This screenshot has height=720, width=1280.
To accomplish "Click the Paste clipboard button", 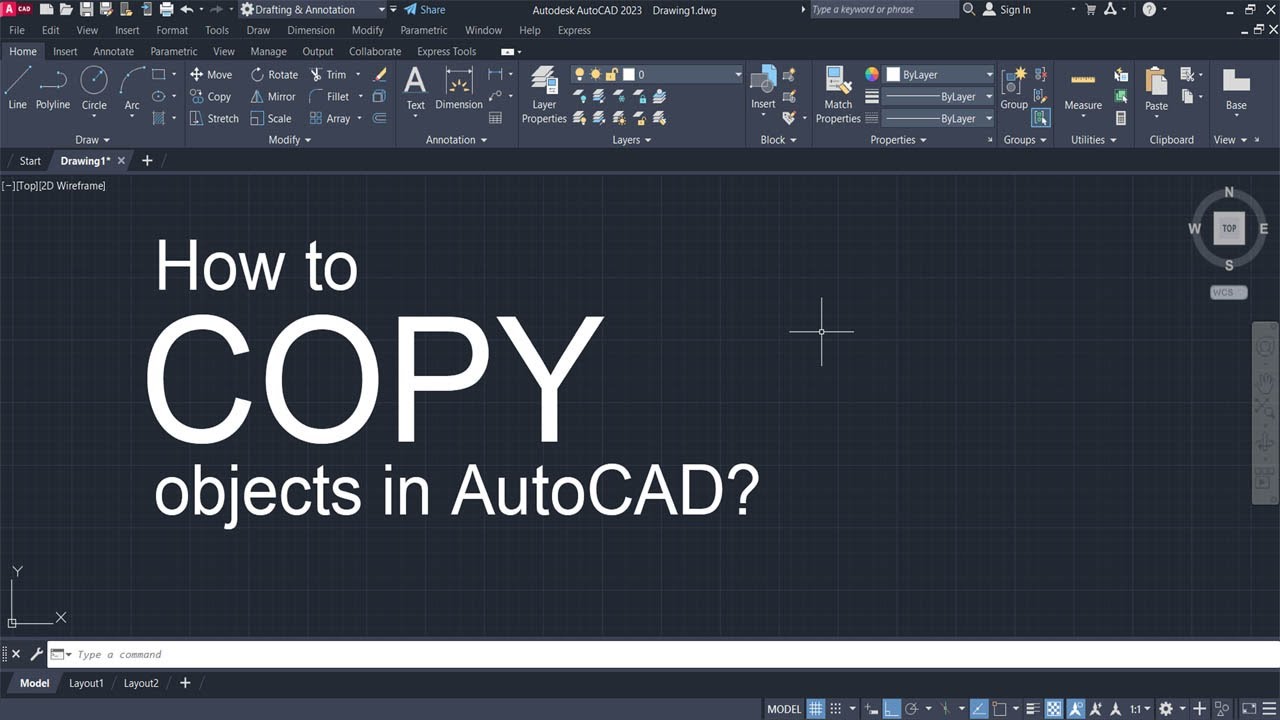I will [x=1156, y=90].
